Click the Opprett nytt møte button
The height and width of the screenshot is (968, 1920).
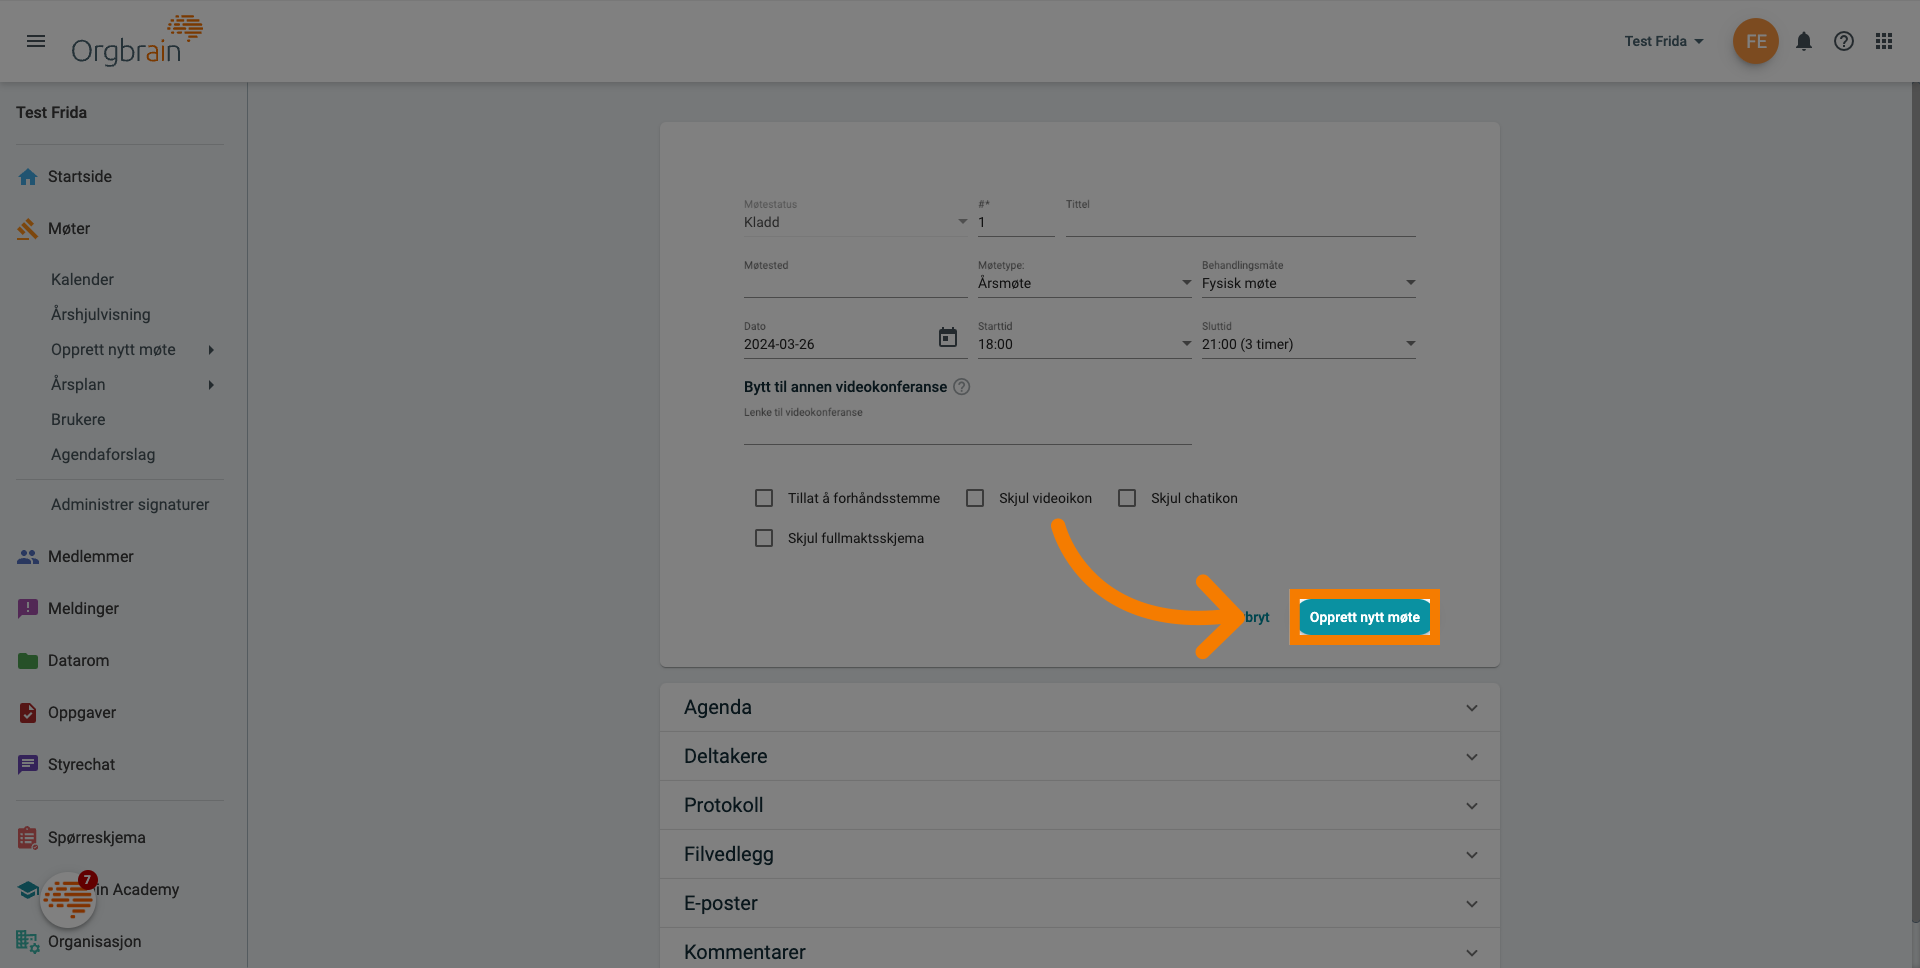point(1364,617)
